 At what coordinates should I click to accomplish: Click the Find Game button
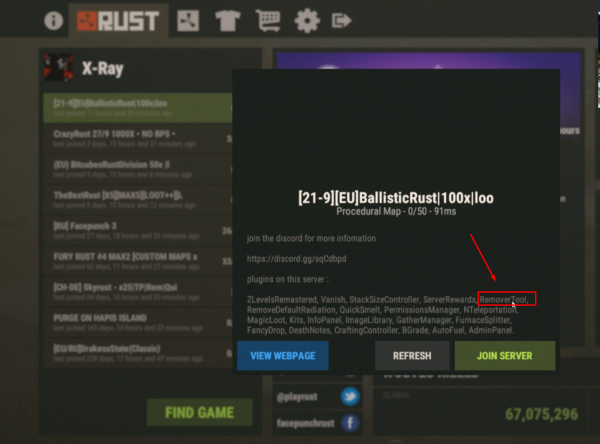point(199,412)
